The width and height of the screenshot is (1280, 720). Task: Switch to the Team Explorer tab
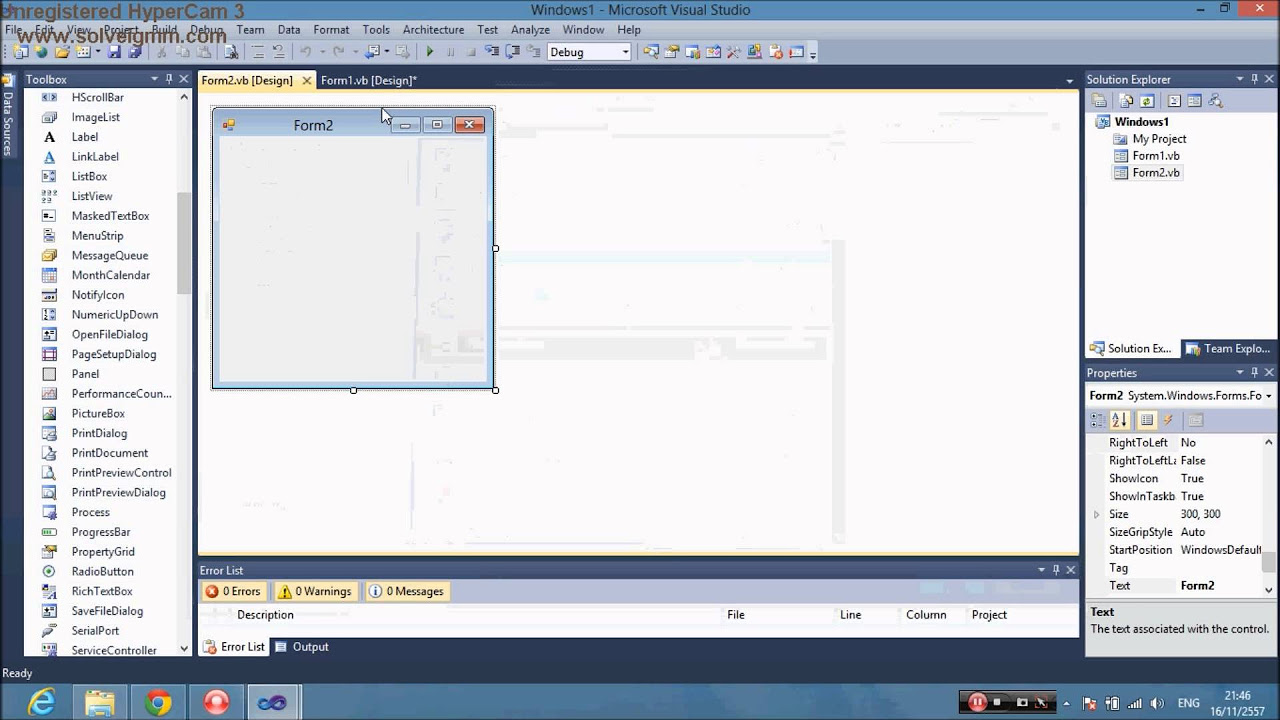tap(1228, 349)
